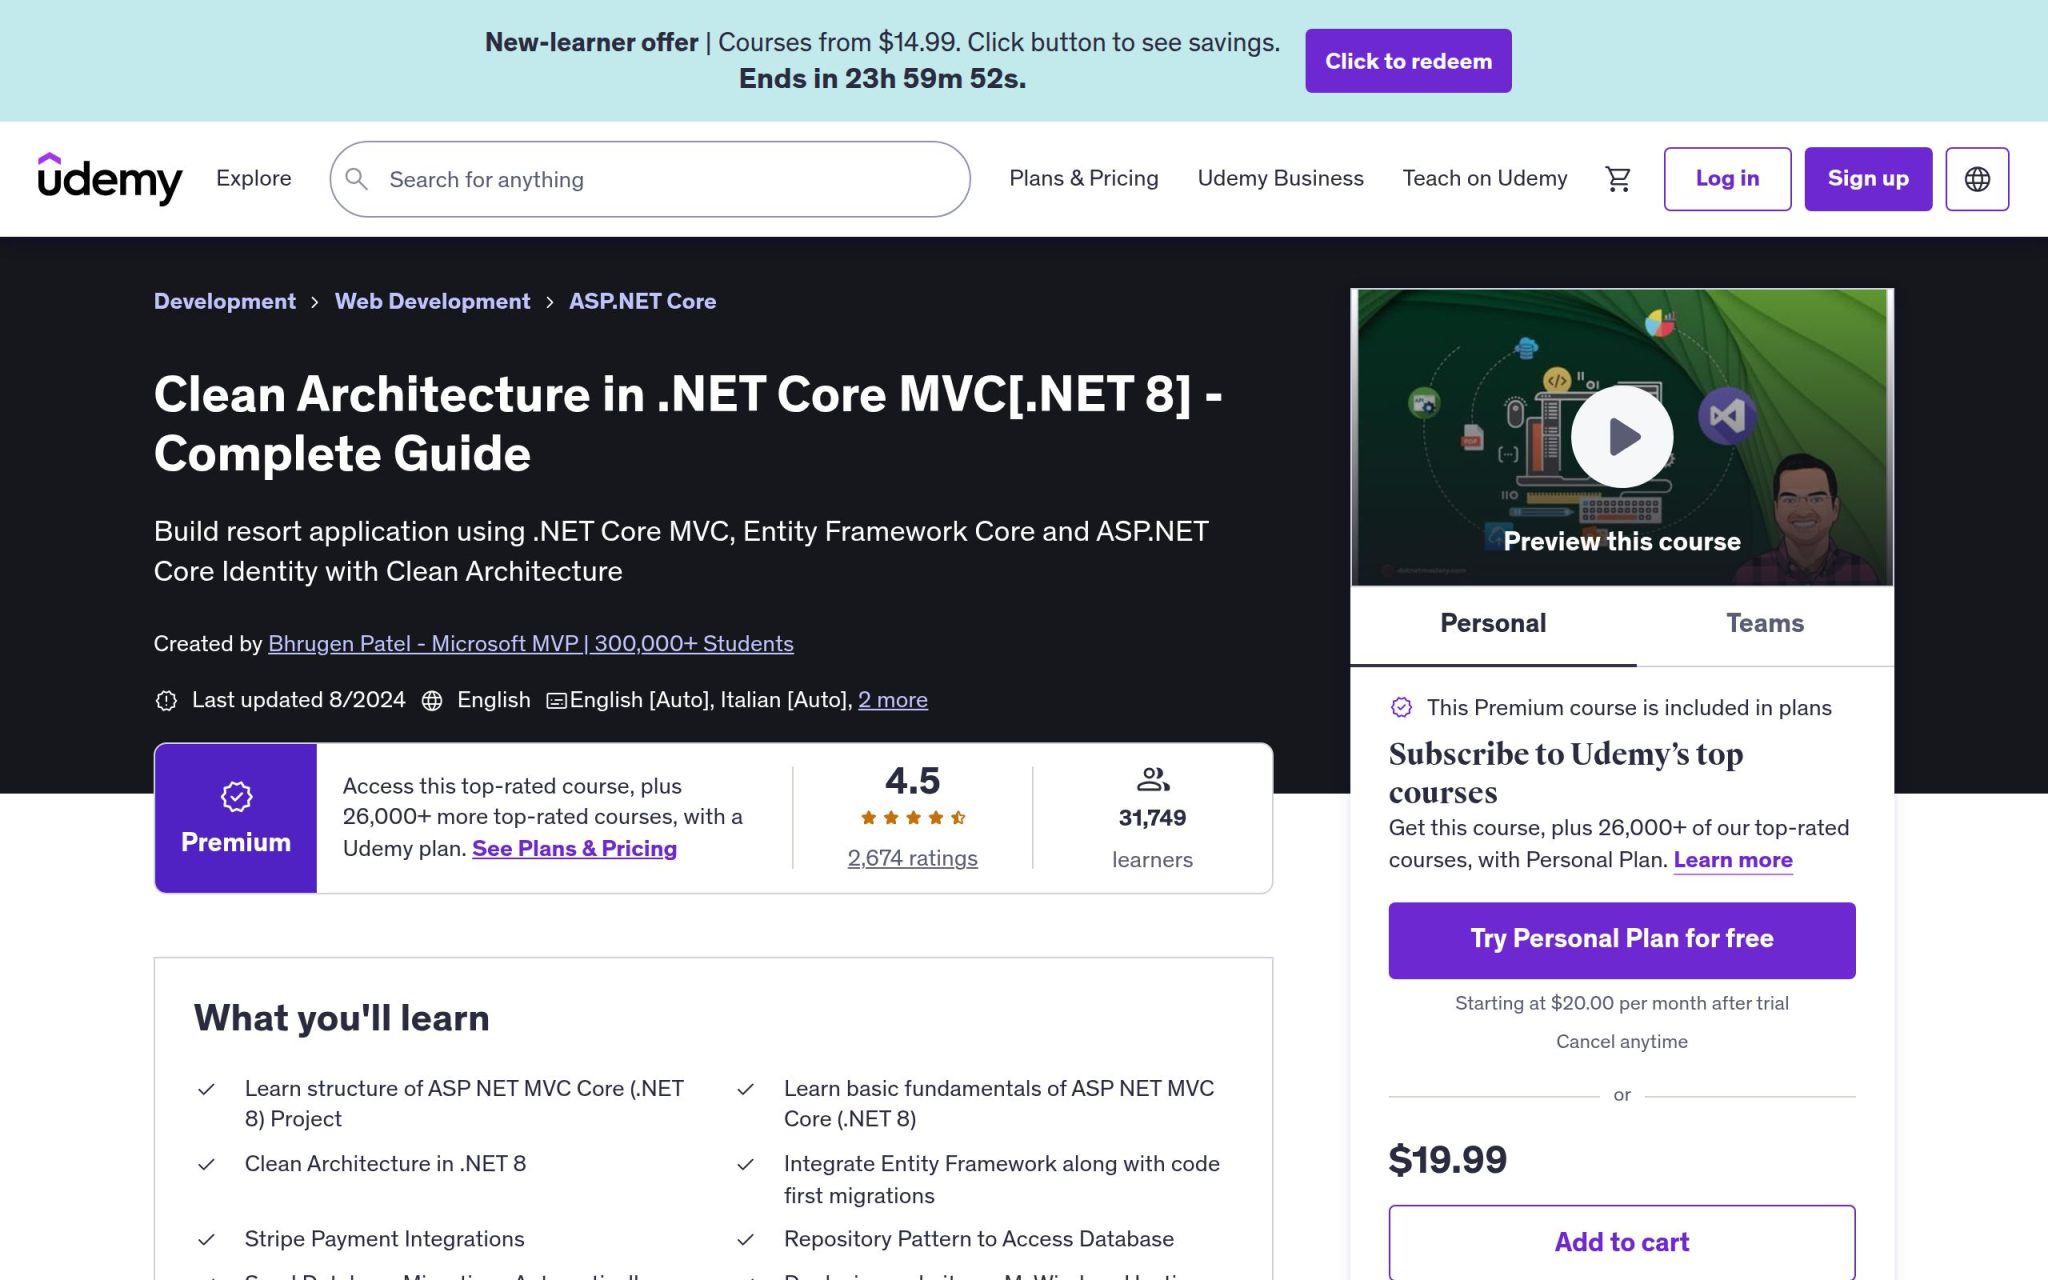Viewport: 2048px width, 1280px height.
Task: Click "Add to cart"
Action: pos(1620,1241)
